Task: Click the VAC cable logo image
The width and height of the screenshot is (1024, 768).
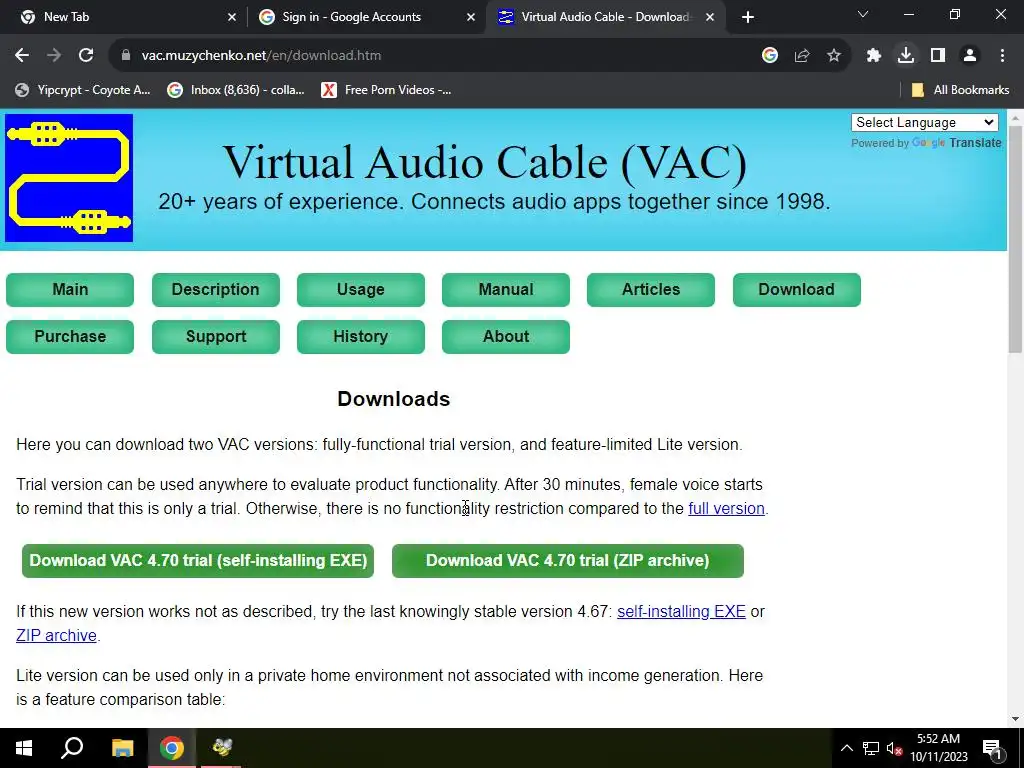Action: (x=69, y=178)
